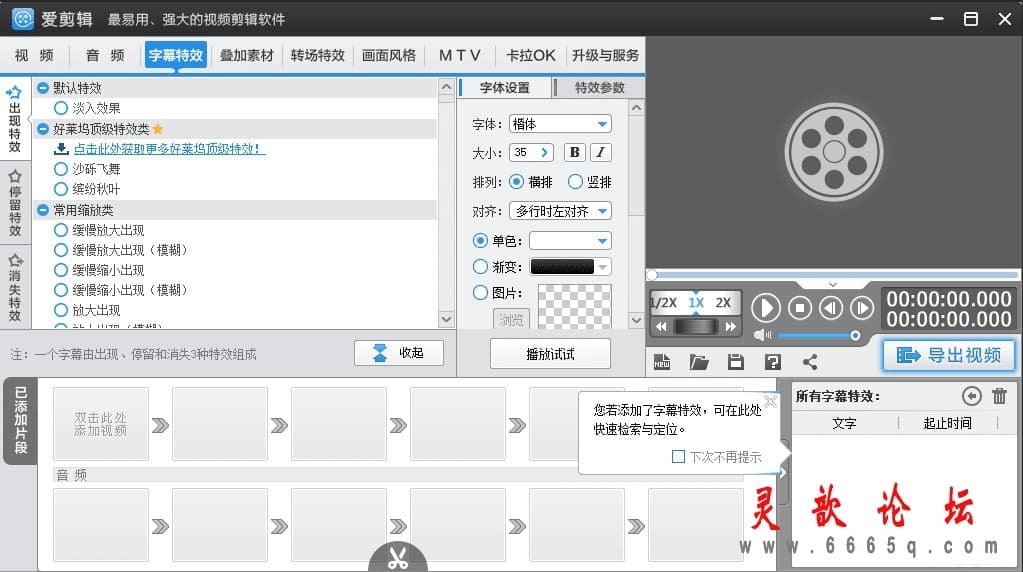
Task: Close the subtitle hint tooltip
Action: (771, 401)
